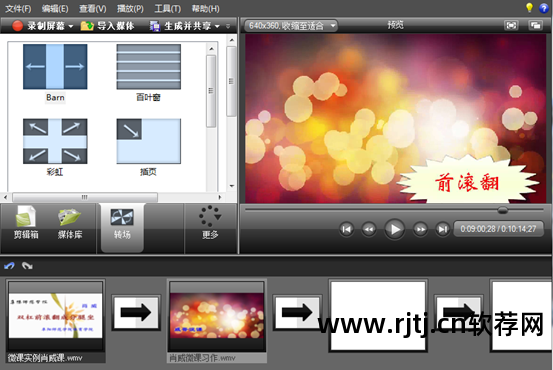Expand the 生成并共享 dropdown arrow
553x370 pixels.
[x=217, y=26]
